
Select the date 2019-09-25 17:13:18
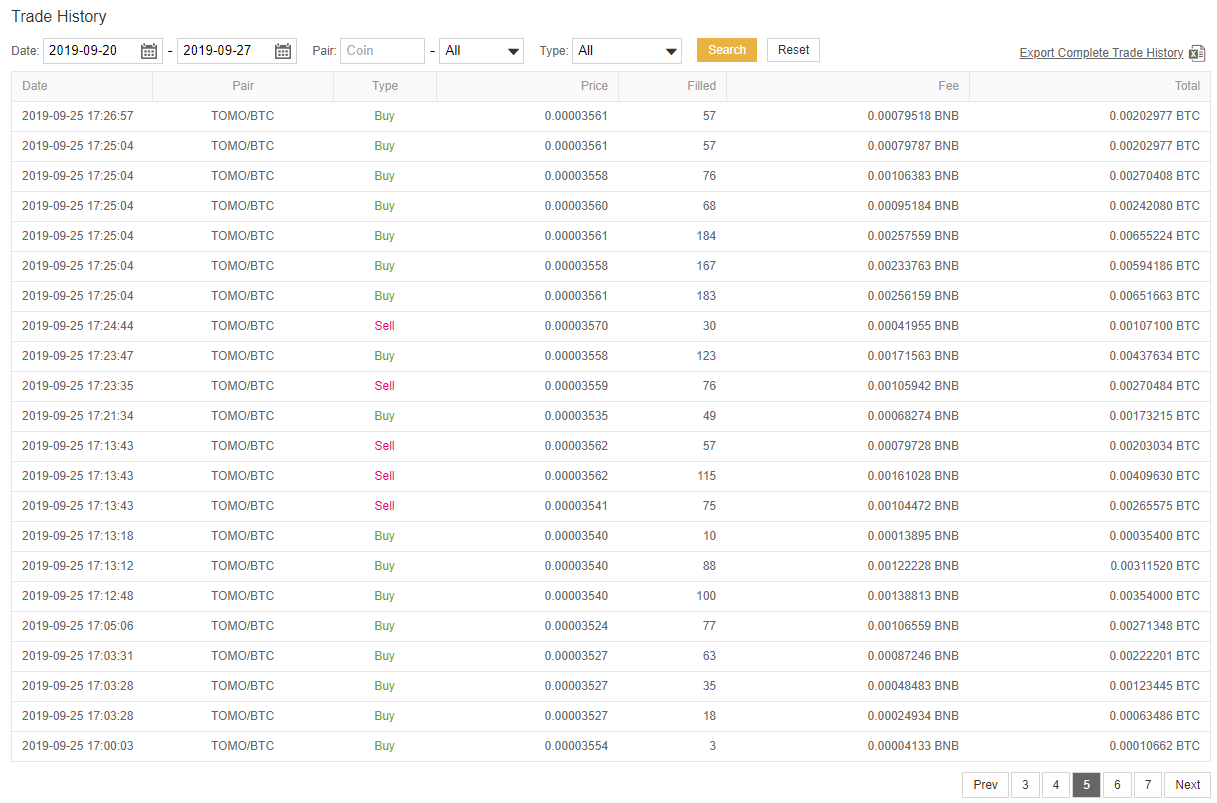click(x=77, y=536)
